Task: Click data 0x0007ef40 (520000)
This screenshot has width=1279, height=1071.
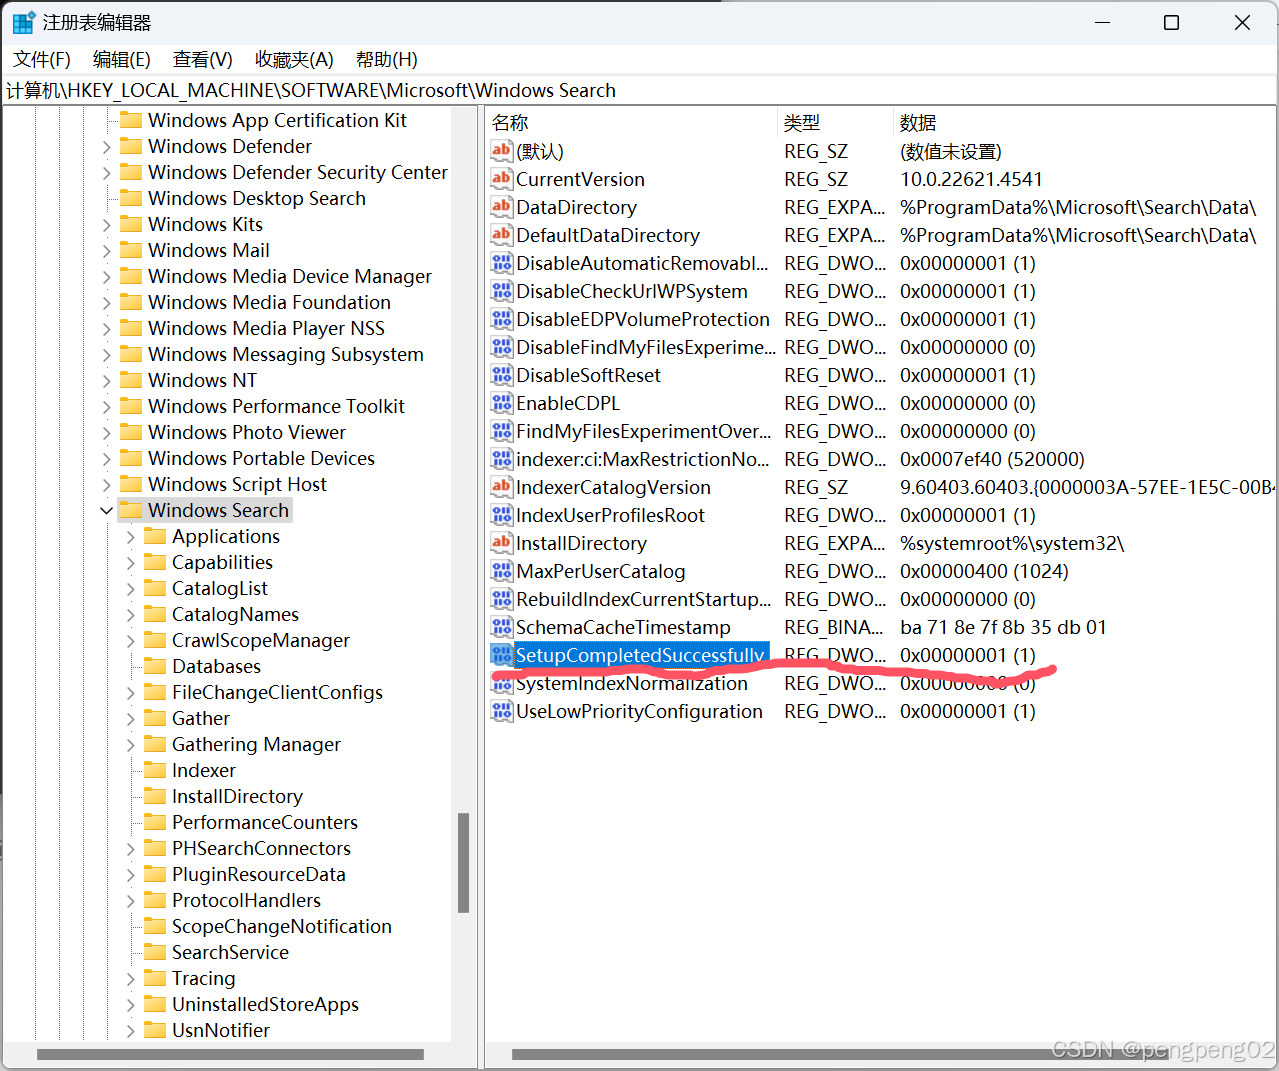Action: (992, 459)
